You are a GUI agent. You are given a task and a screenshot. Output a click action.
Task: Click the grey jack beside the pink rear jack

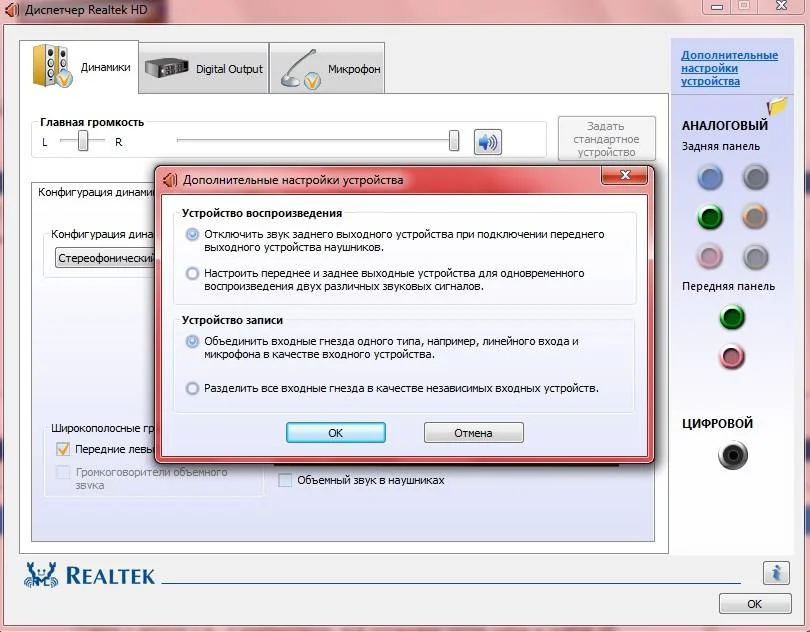755,257
